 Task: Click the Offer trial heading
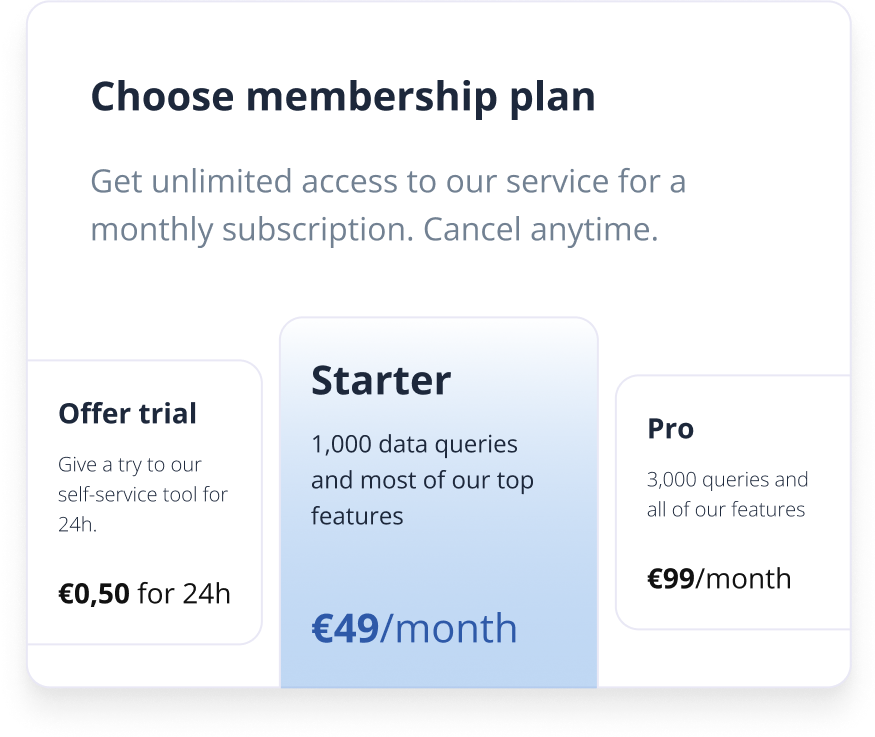pyautogui.click(x=128, y=413)
